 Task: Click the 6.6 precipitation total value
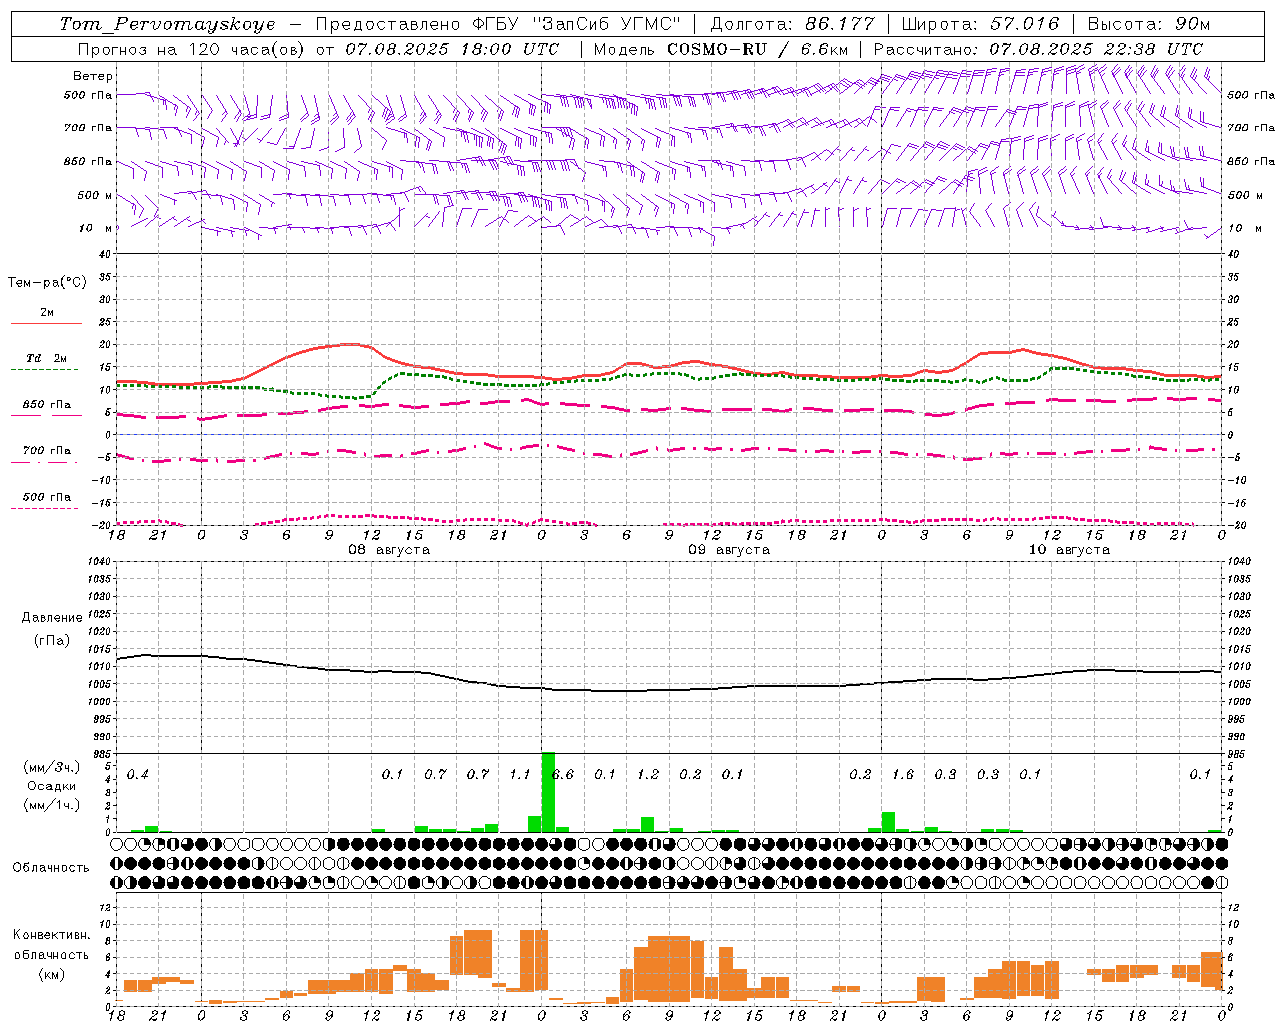click(x=563, y=774)
